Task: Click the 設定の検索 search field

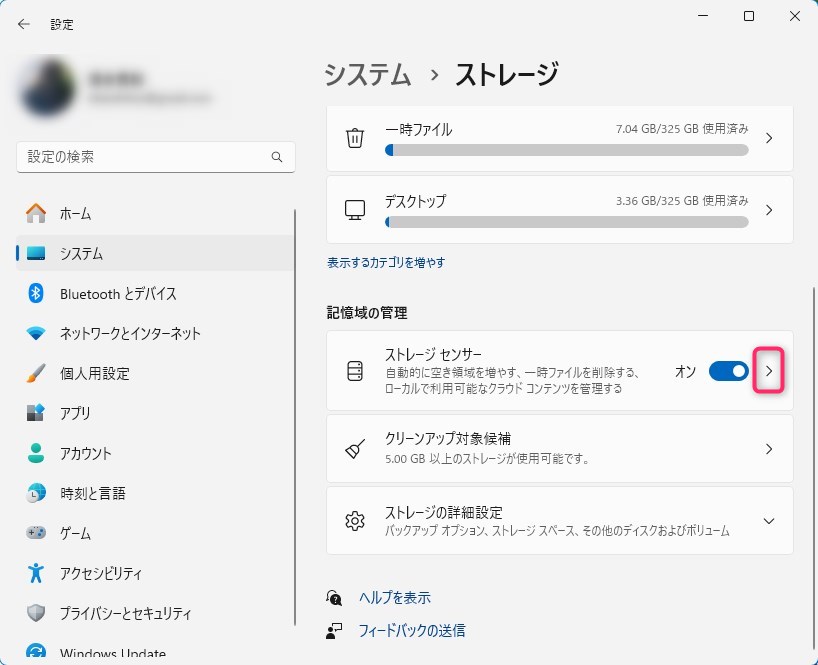Action: [145, 158]
